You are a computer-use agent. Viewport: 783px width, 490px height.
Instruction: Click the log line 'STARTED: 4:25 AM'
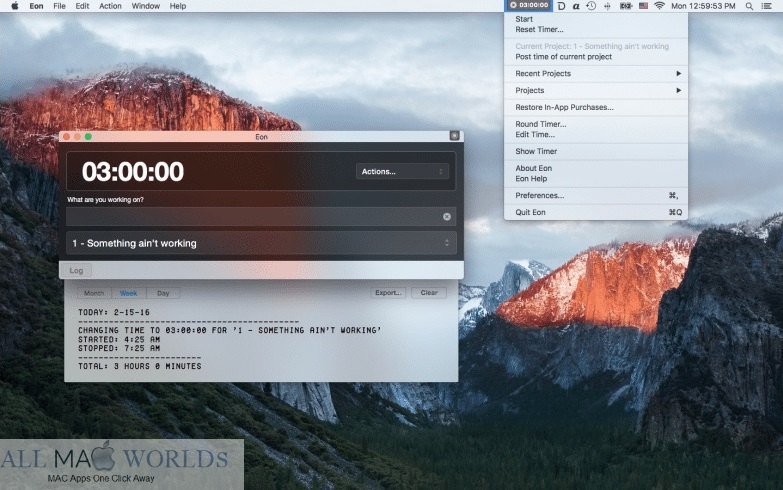point(119,339)
